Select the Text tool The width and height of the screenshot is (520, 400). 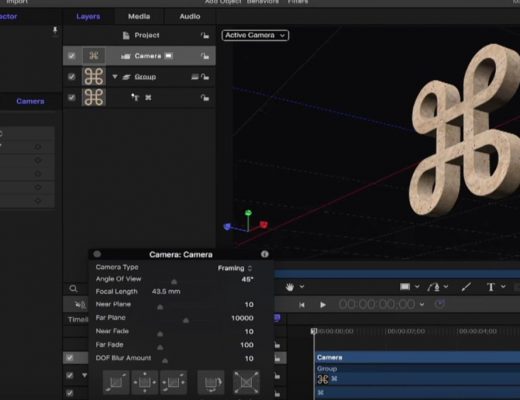click(491, 287)
